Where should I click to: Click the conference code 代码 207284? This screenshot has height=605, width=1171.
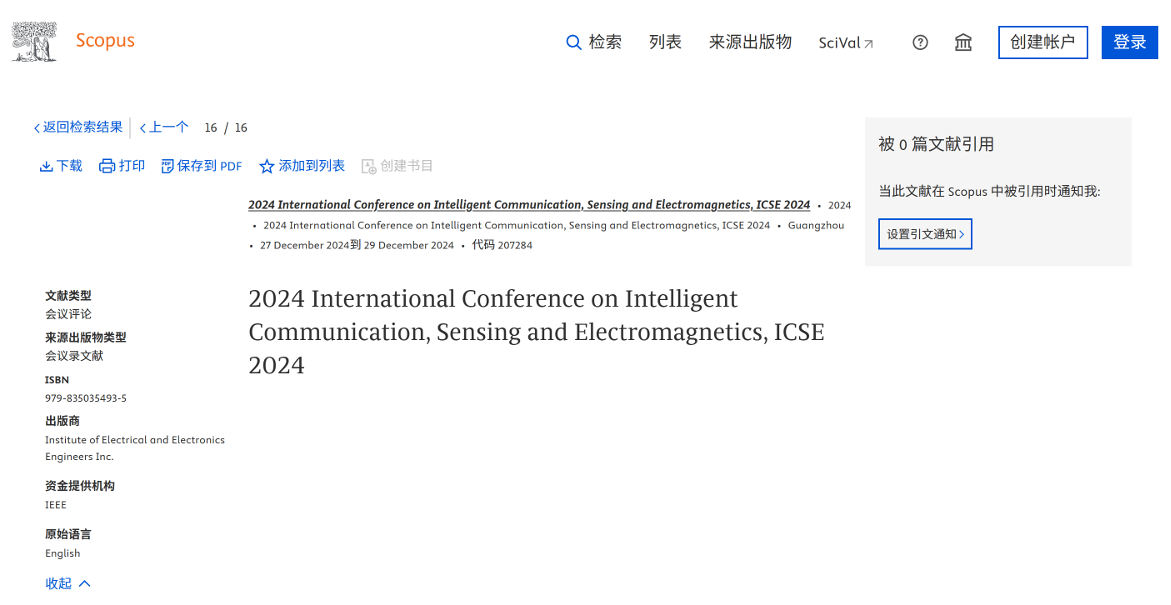(x=502, y=245)
